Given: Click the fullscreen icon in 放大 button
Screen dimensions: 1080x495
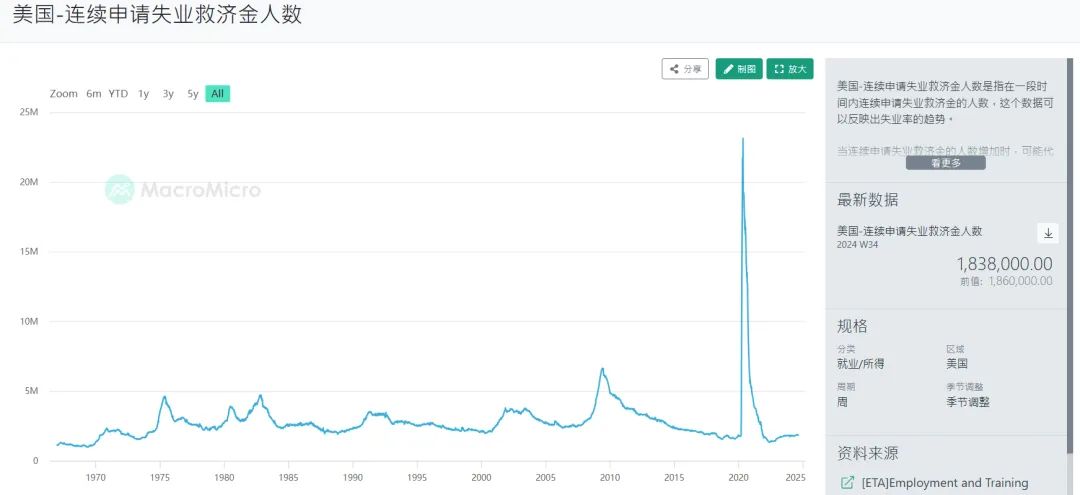Looking at the screenshot, I should tap(779, 69).
